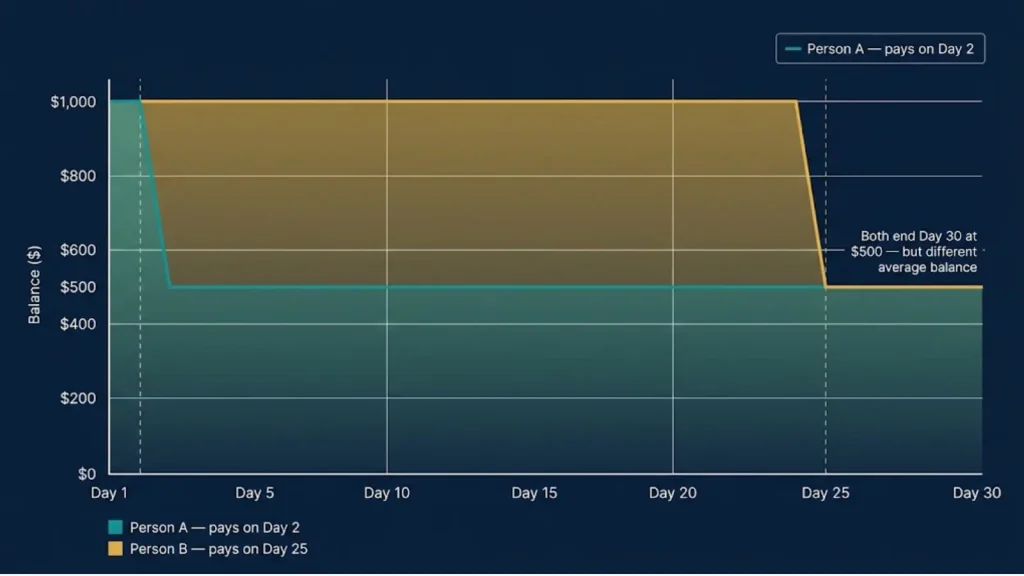The height and width of the screenshot is (576, 1024).
Task: Click the Day 20 x-axis label
Action: pos(673,493)
